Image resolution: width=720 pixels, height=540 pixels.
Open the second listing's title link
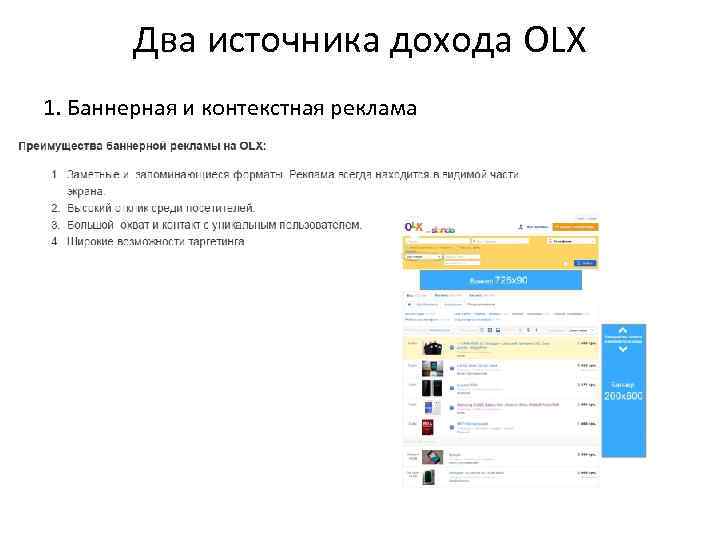[477, 366]
